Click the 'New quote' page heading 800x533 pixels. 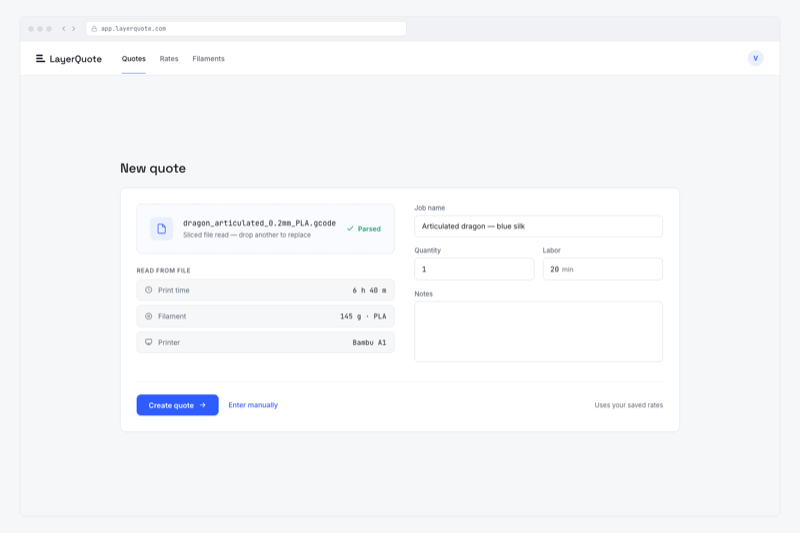[x=153, y=168]
